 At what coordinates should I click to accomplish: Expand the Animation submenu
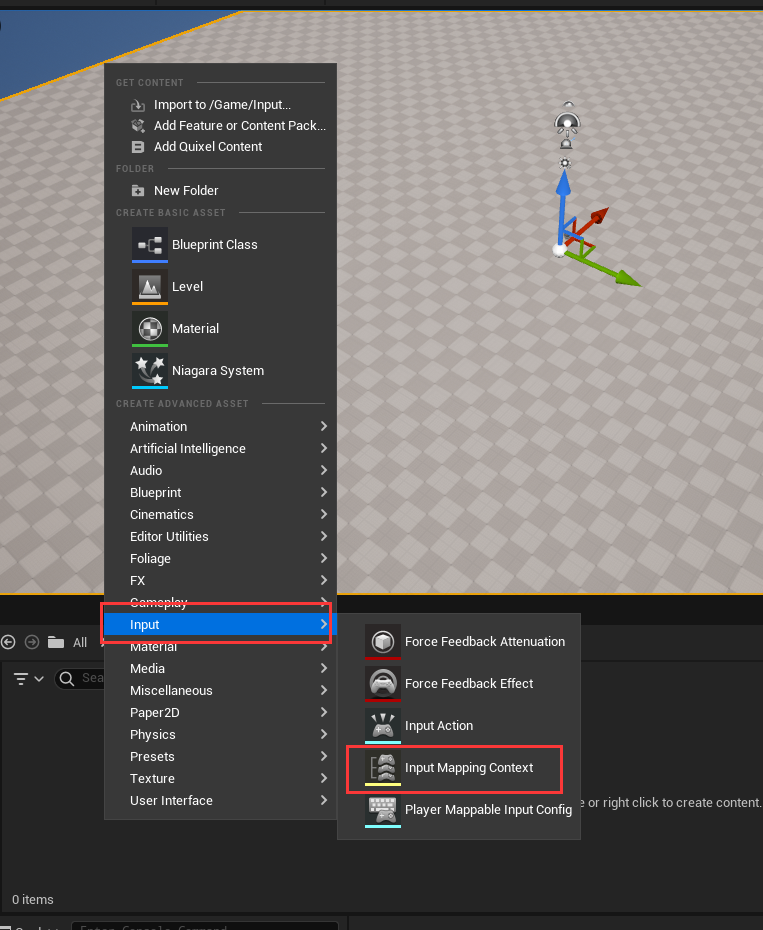coord(220,427)
